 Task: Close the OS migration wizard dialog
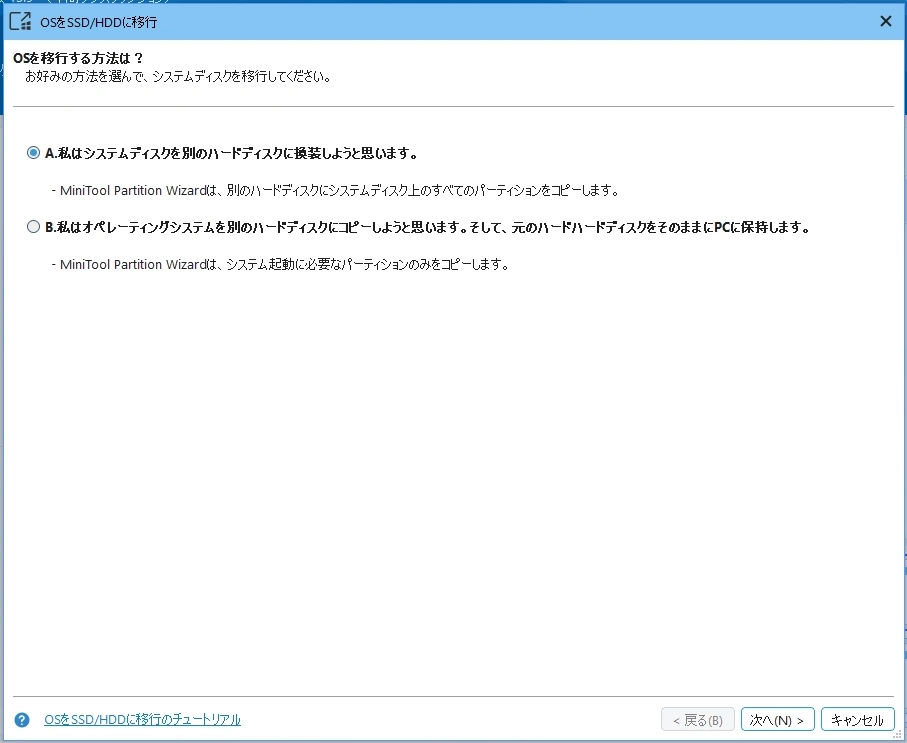(x=886, y=21)
